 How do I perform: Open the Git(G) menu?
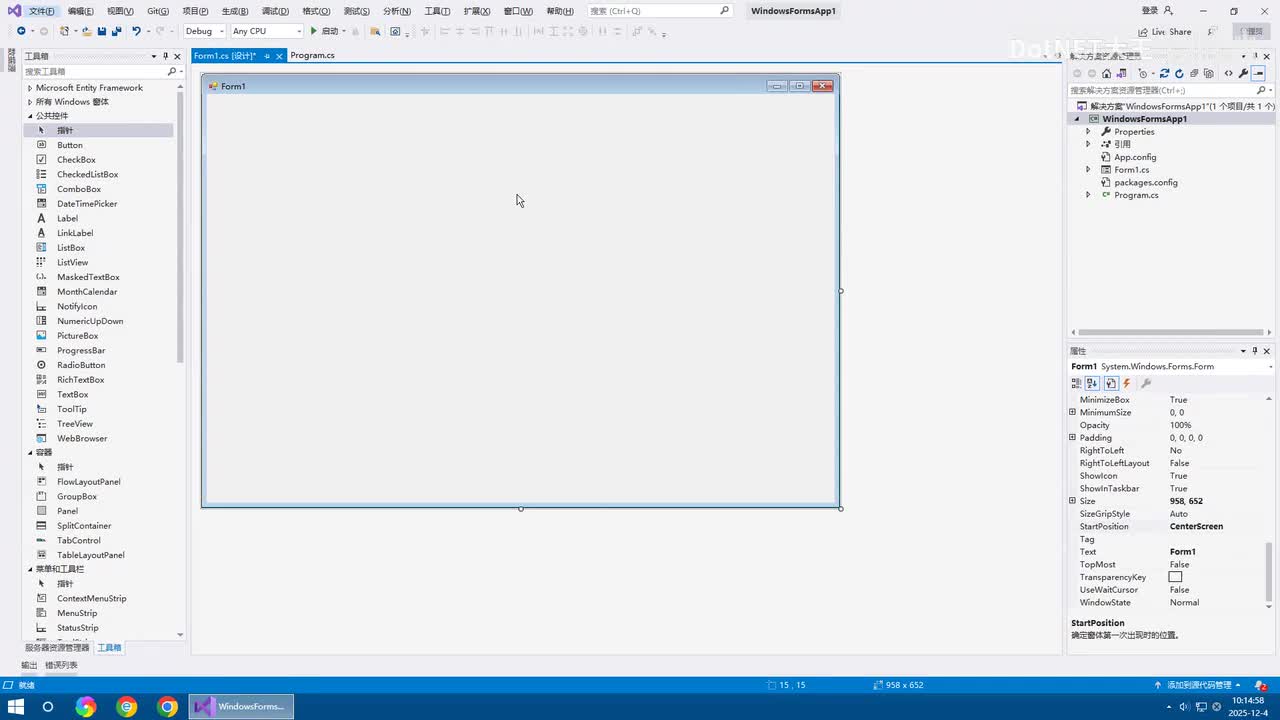click(158, 11)
